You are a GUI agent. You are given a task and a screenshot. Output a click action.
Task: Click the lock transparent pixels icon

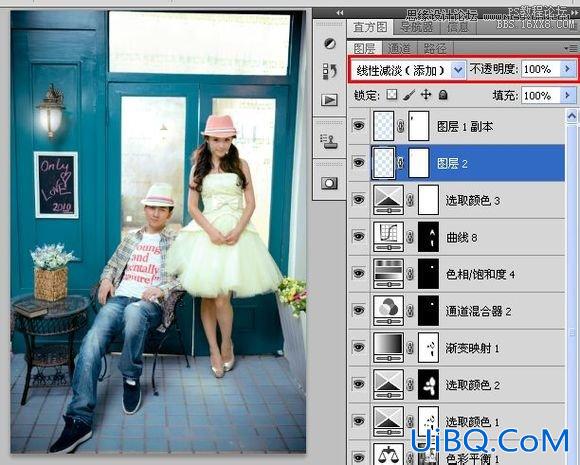coord(392,95)
